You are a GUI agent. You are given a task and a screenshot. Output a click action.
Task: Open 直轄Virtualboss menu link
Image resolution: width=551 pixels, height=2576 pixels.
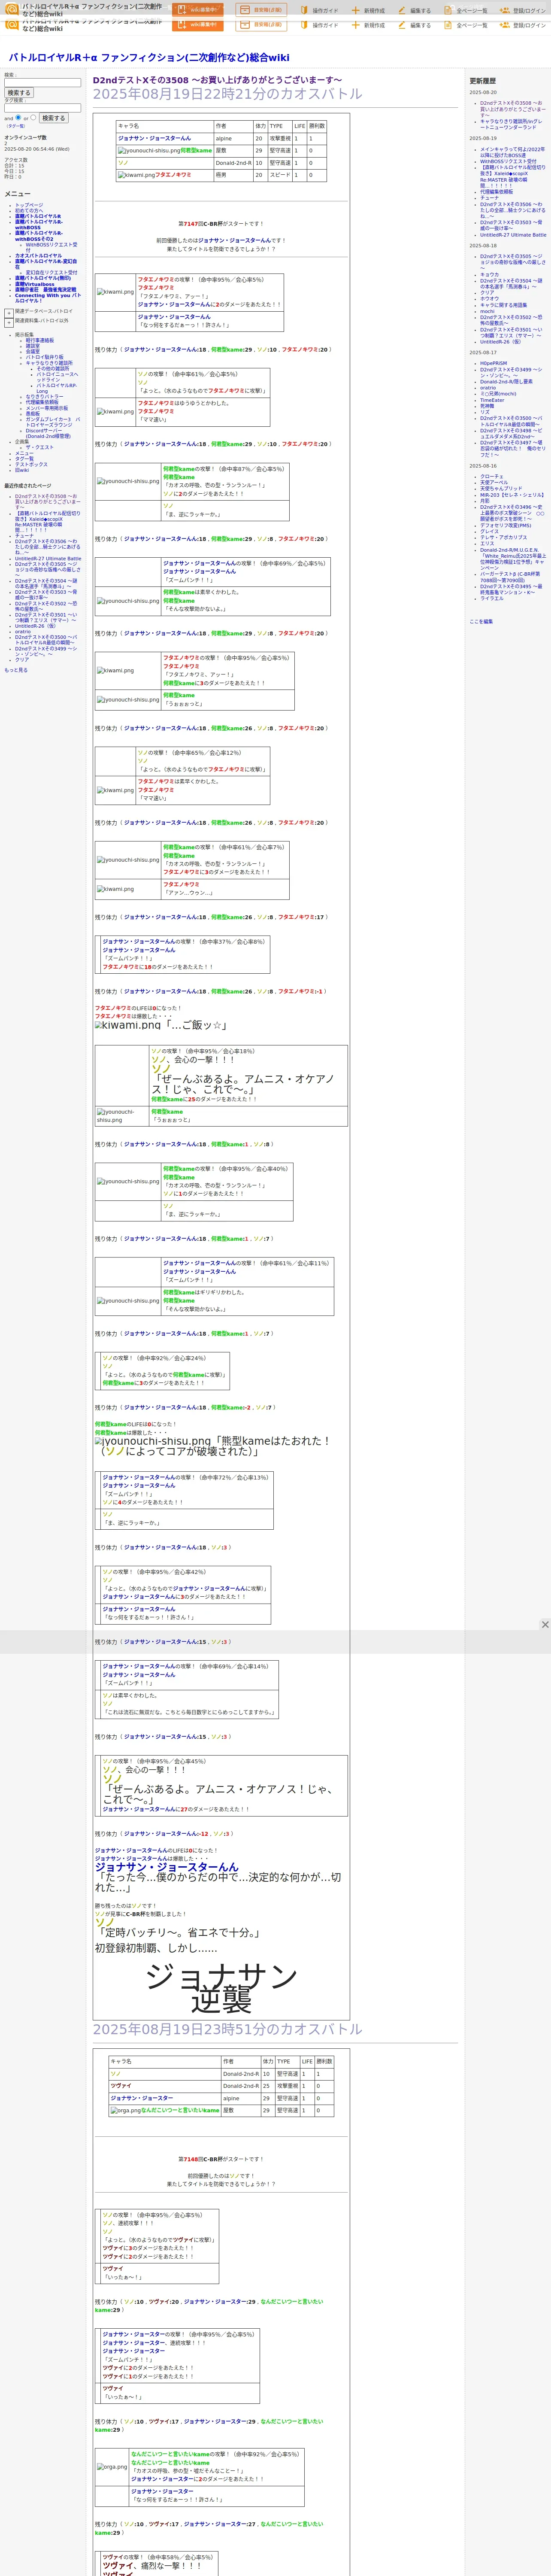(x=35, y=284)
